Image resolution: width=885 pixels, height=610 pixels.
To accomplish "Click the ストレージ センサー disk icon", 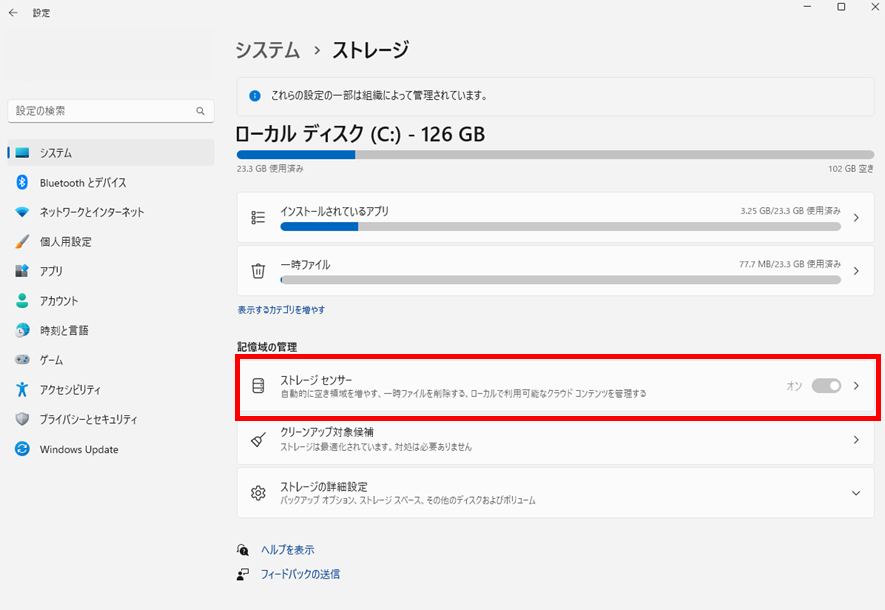I will [x=258, y=386].
